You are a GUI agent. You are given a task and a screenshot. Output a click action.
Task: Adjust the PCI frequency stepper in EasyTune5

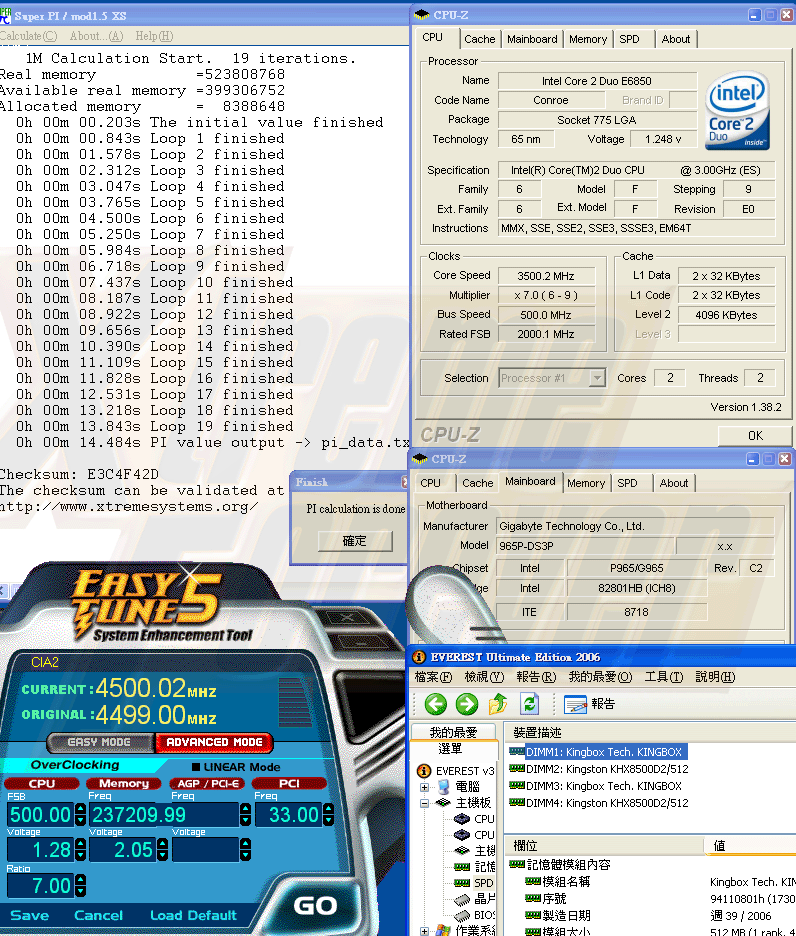328,815
